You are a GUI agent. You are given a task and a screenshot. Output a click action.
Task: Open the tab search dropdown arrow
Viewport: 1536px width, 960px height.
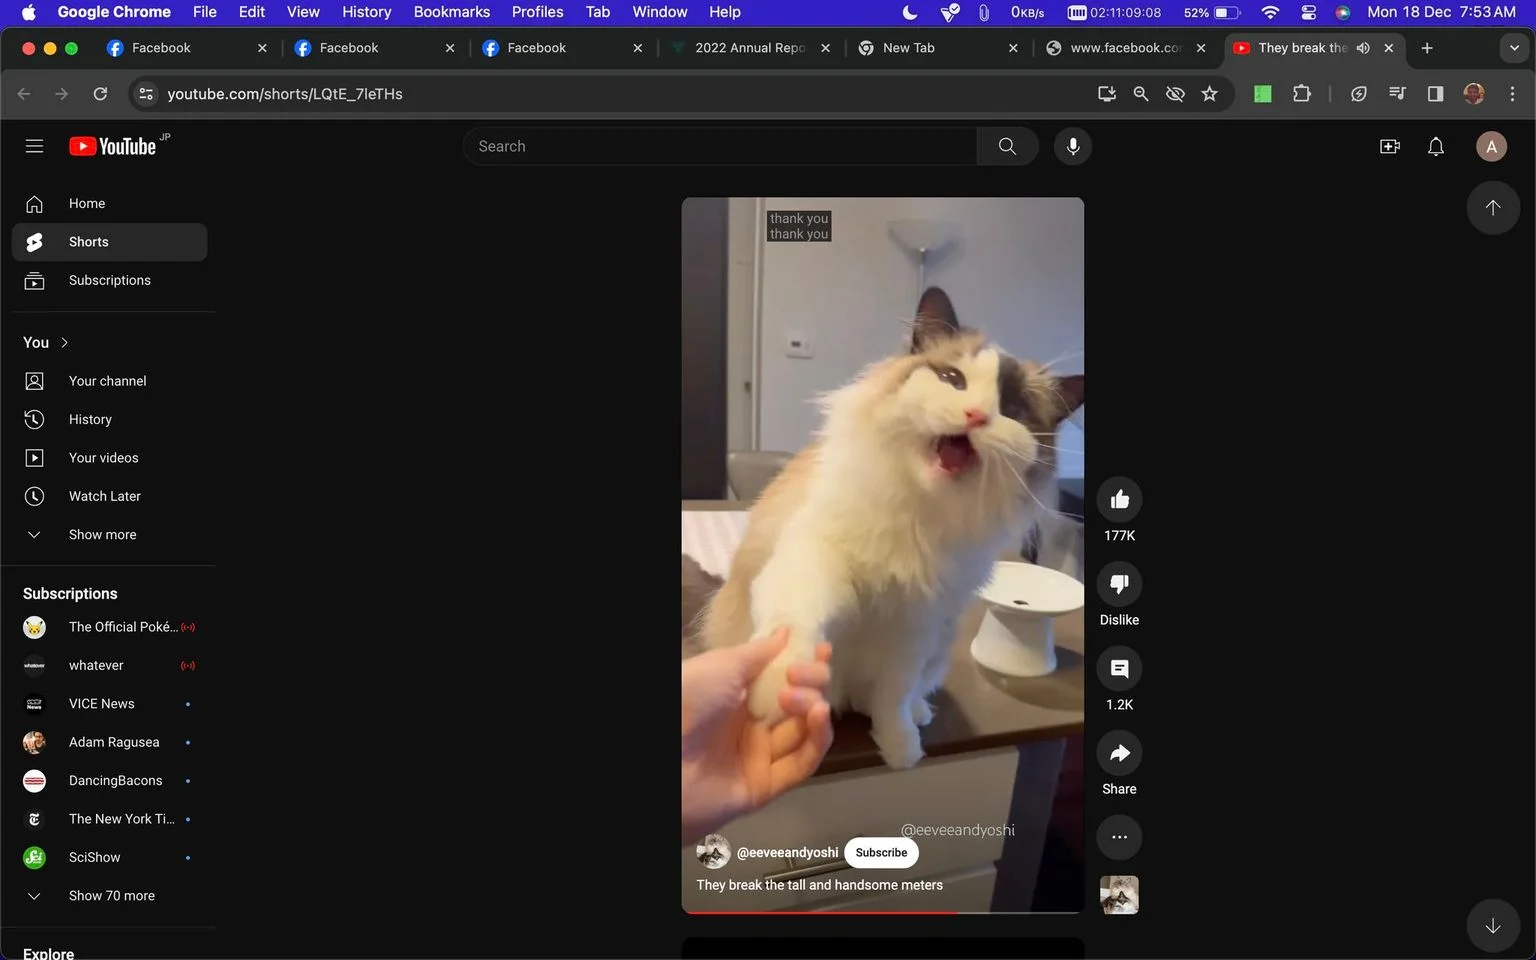click(x=1513, y=48)
